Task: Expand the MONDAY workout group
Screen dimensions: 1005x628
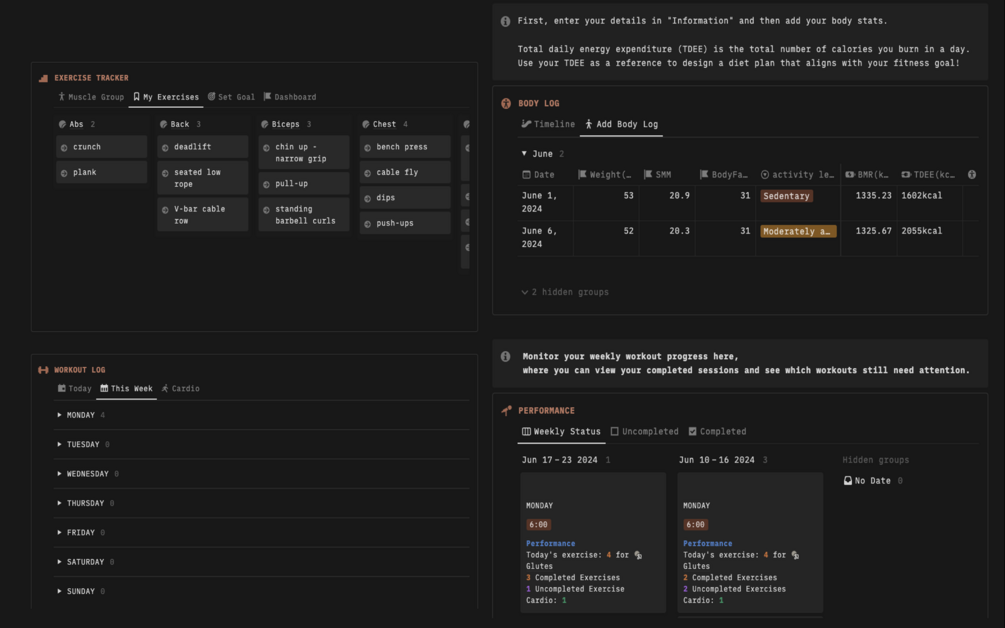Action: point(60,415)
